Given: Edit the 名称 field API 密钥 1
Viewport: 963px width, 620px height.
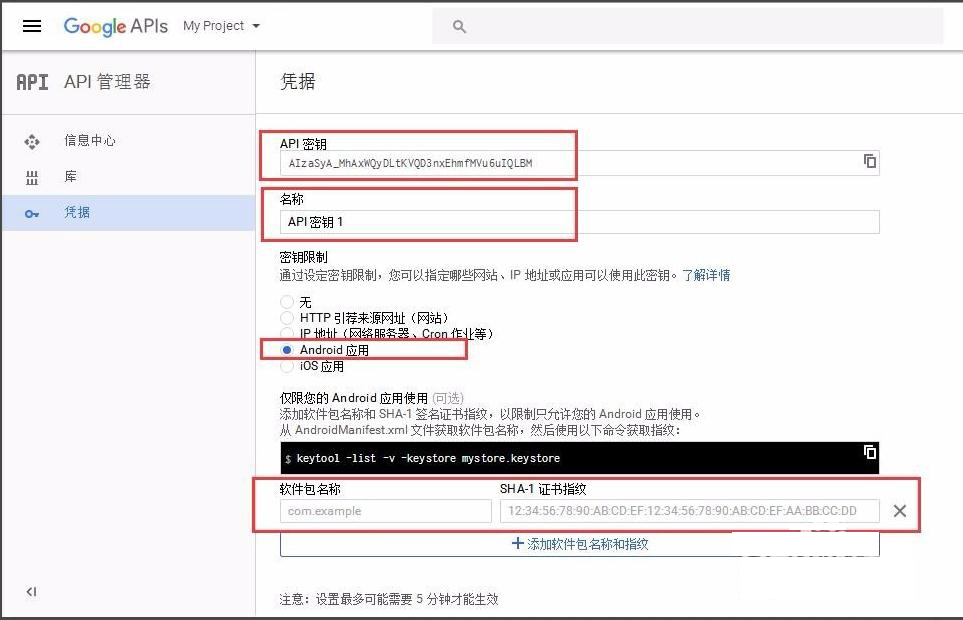Looking at the screenshot, I should (580, 222).
